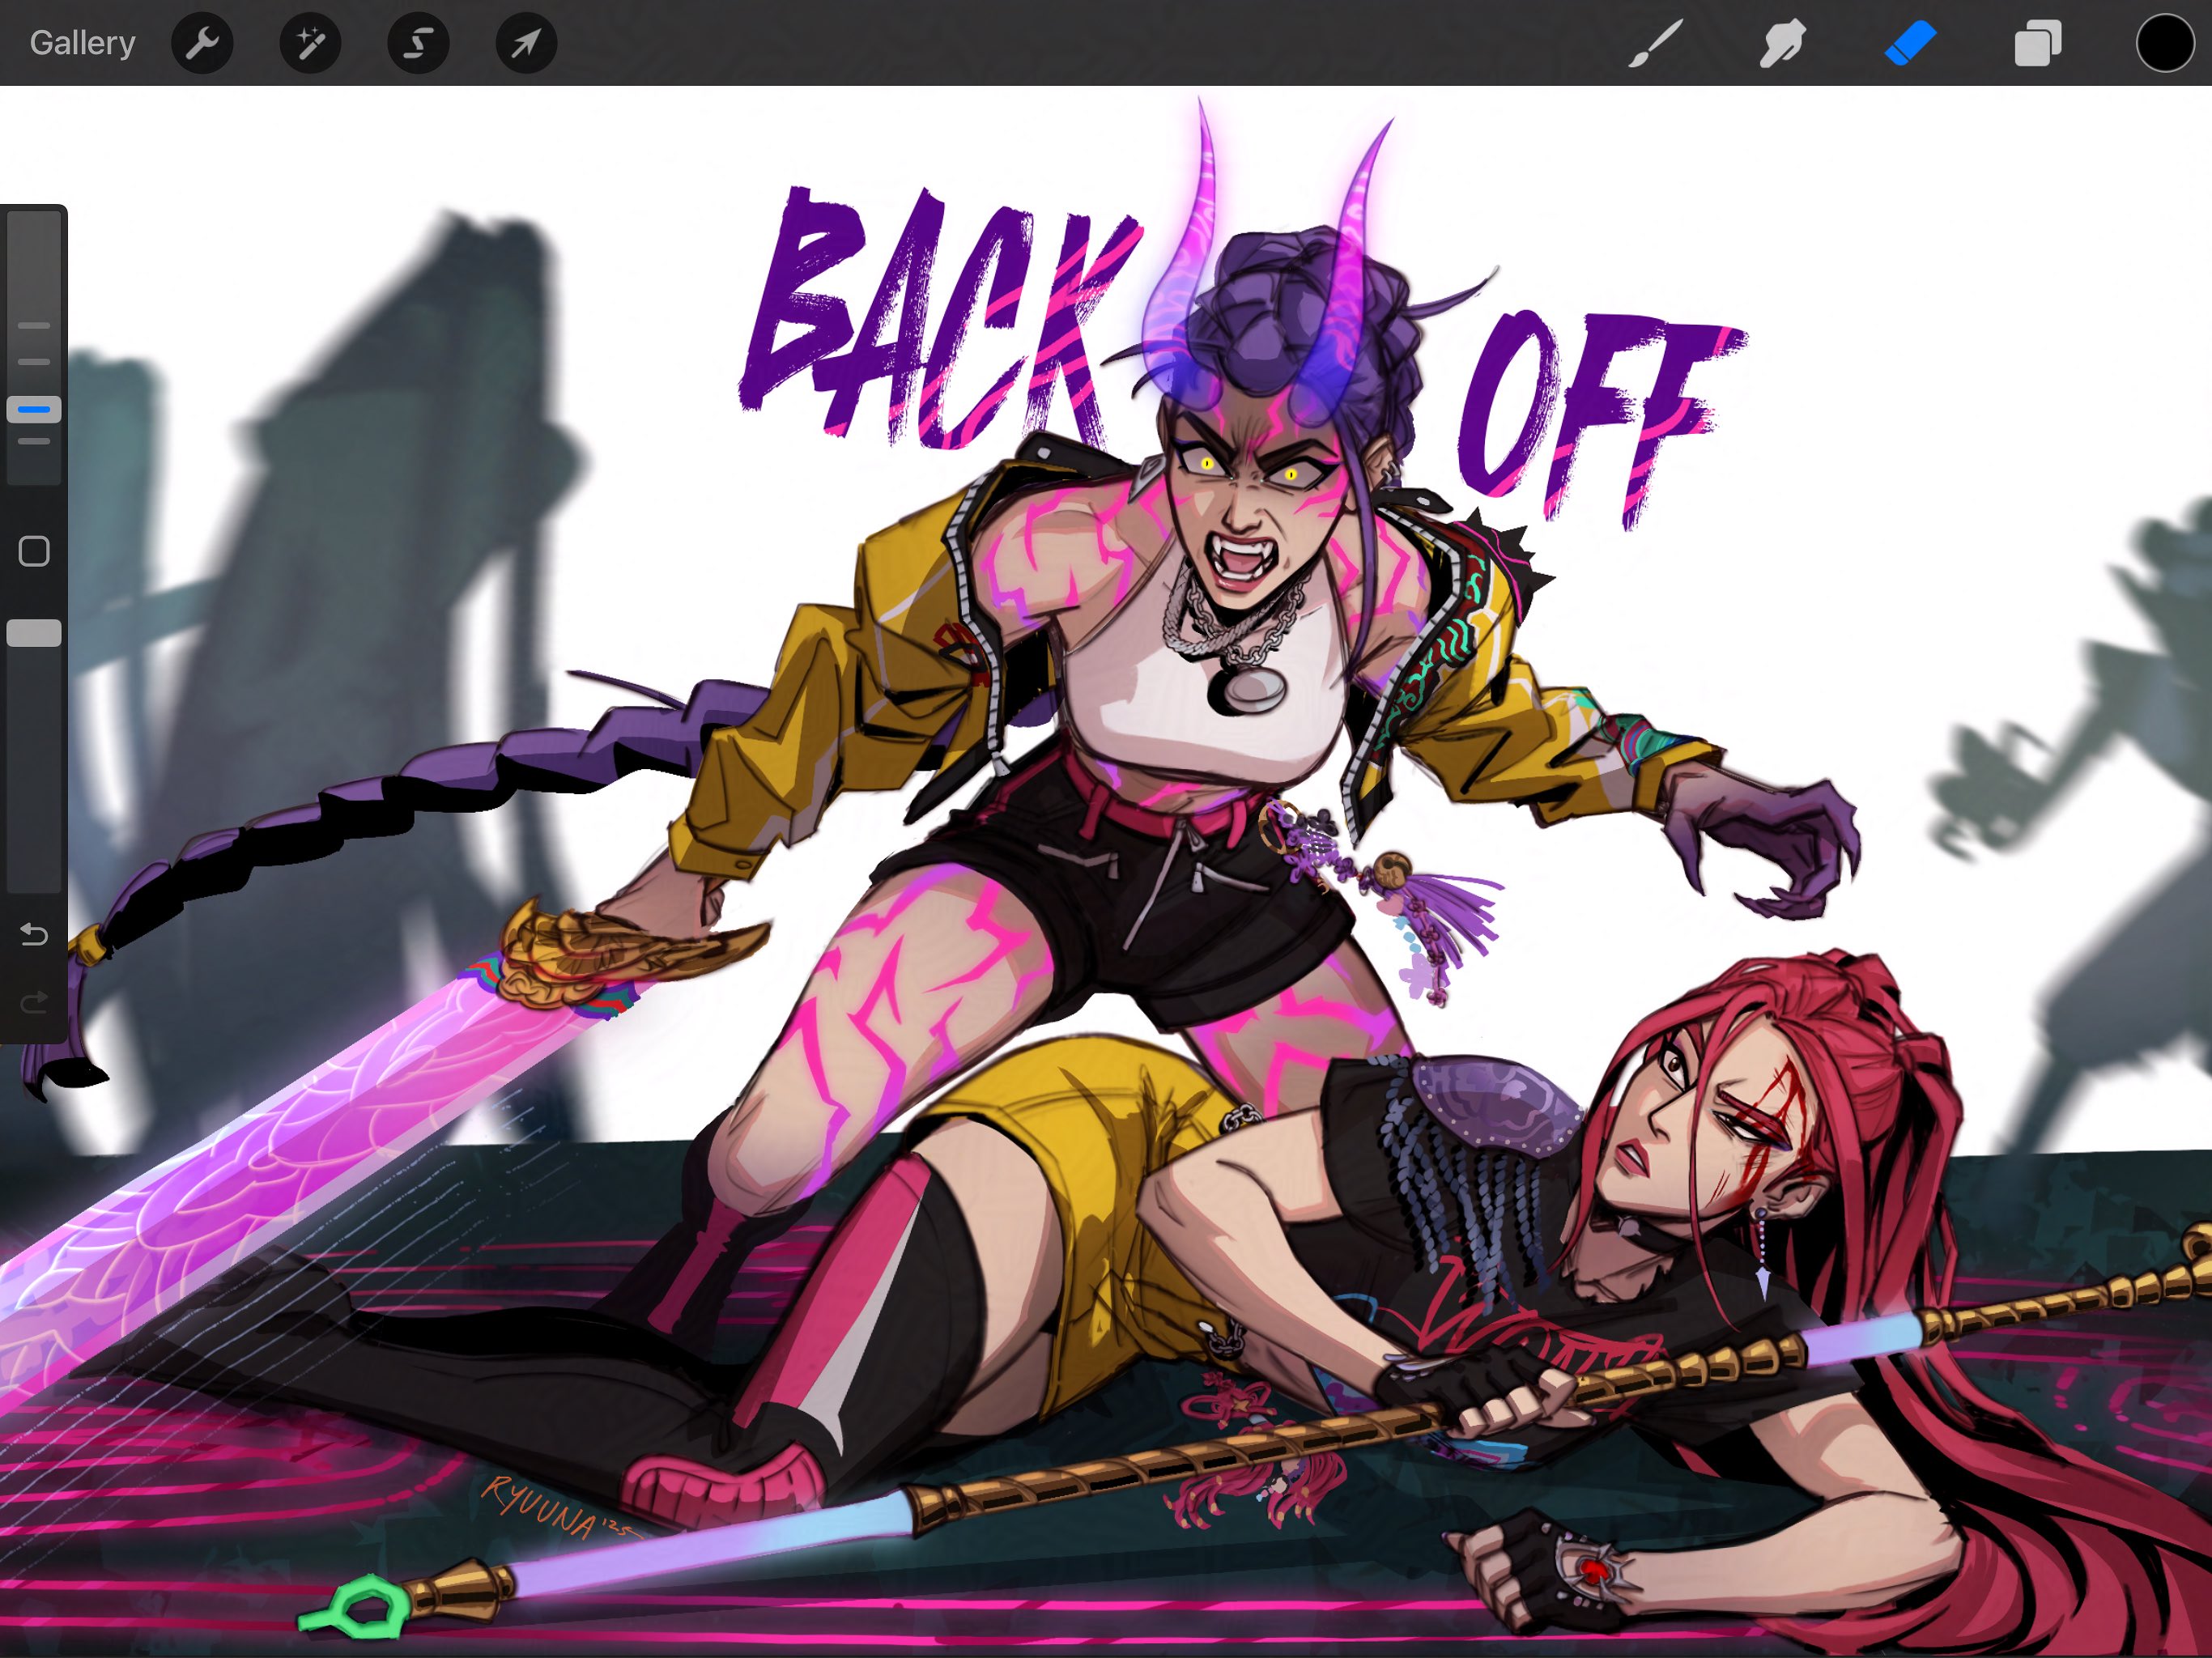Open the Adjustments magic wand menu
Viewport: 2212px width, 1658px height.
pos(310,43)
